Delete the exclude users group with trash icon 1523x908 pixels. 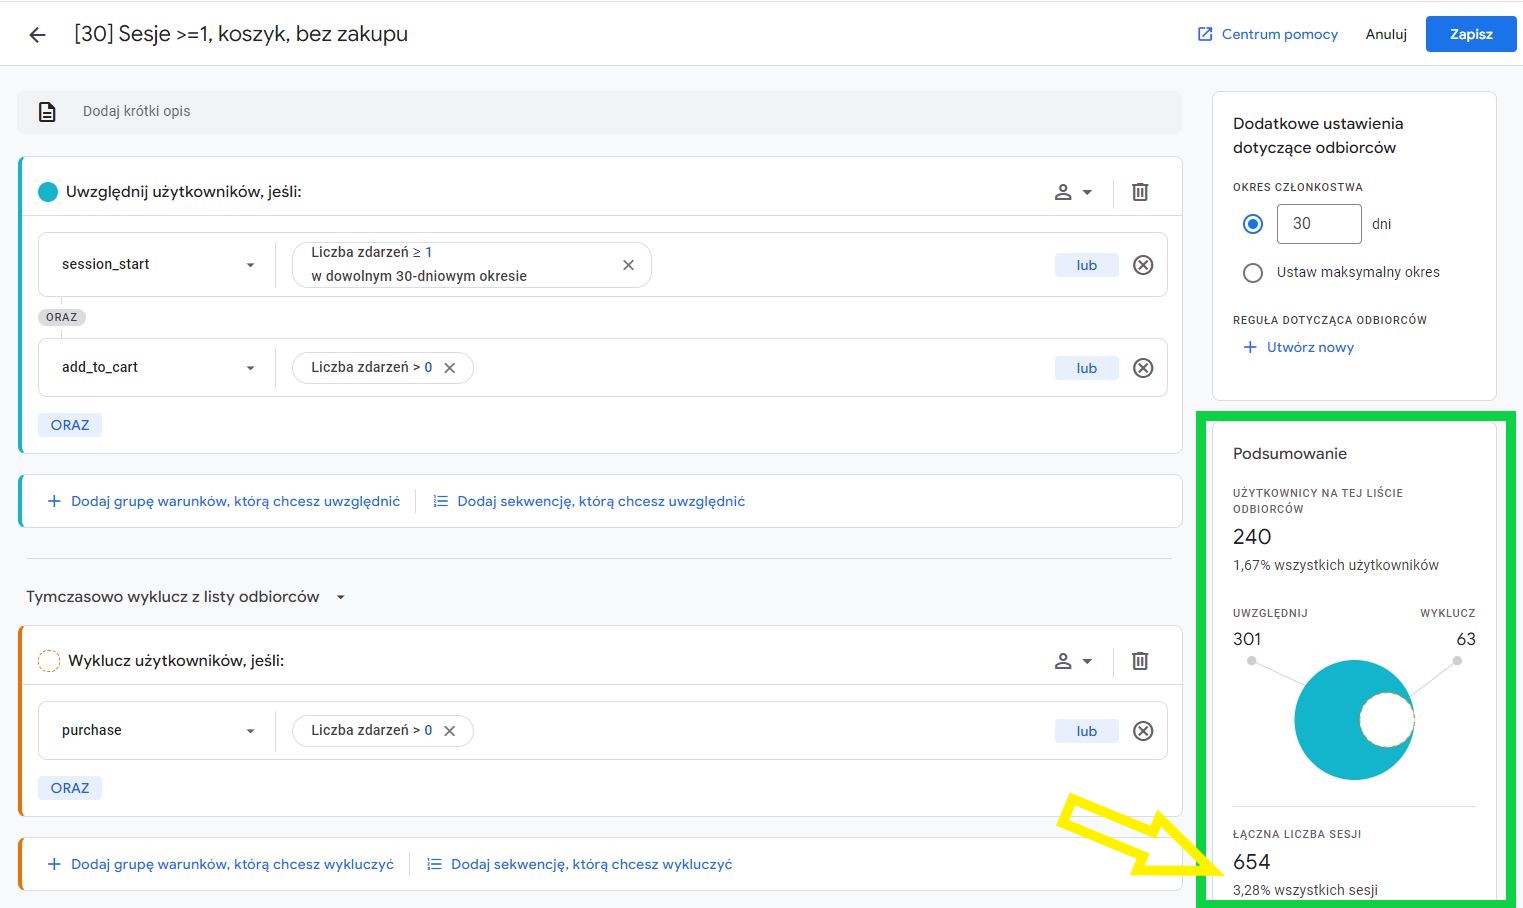click(x=1140, y=661)
